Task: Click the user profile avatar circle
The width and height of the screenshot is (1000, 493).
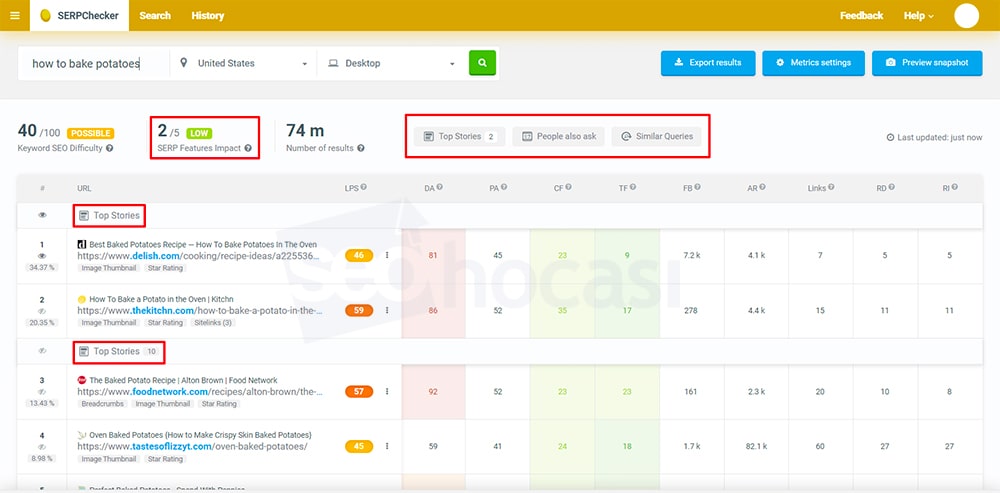Action: [x=966, y=15]
